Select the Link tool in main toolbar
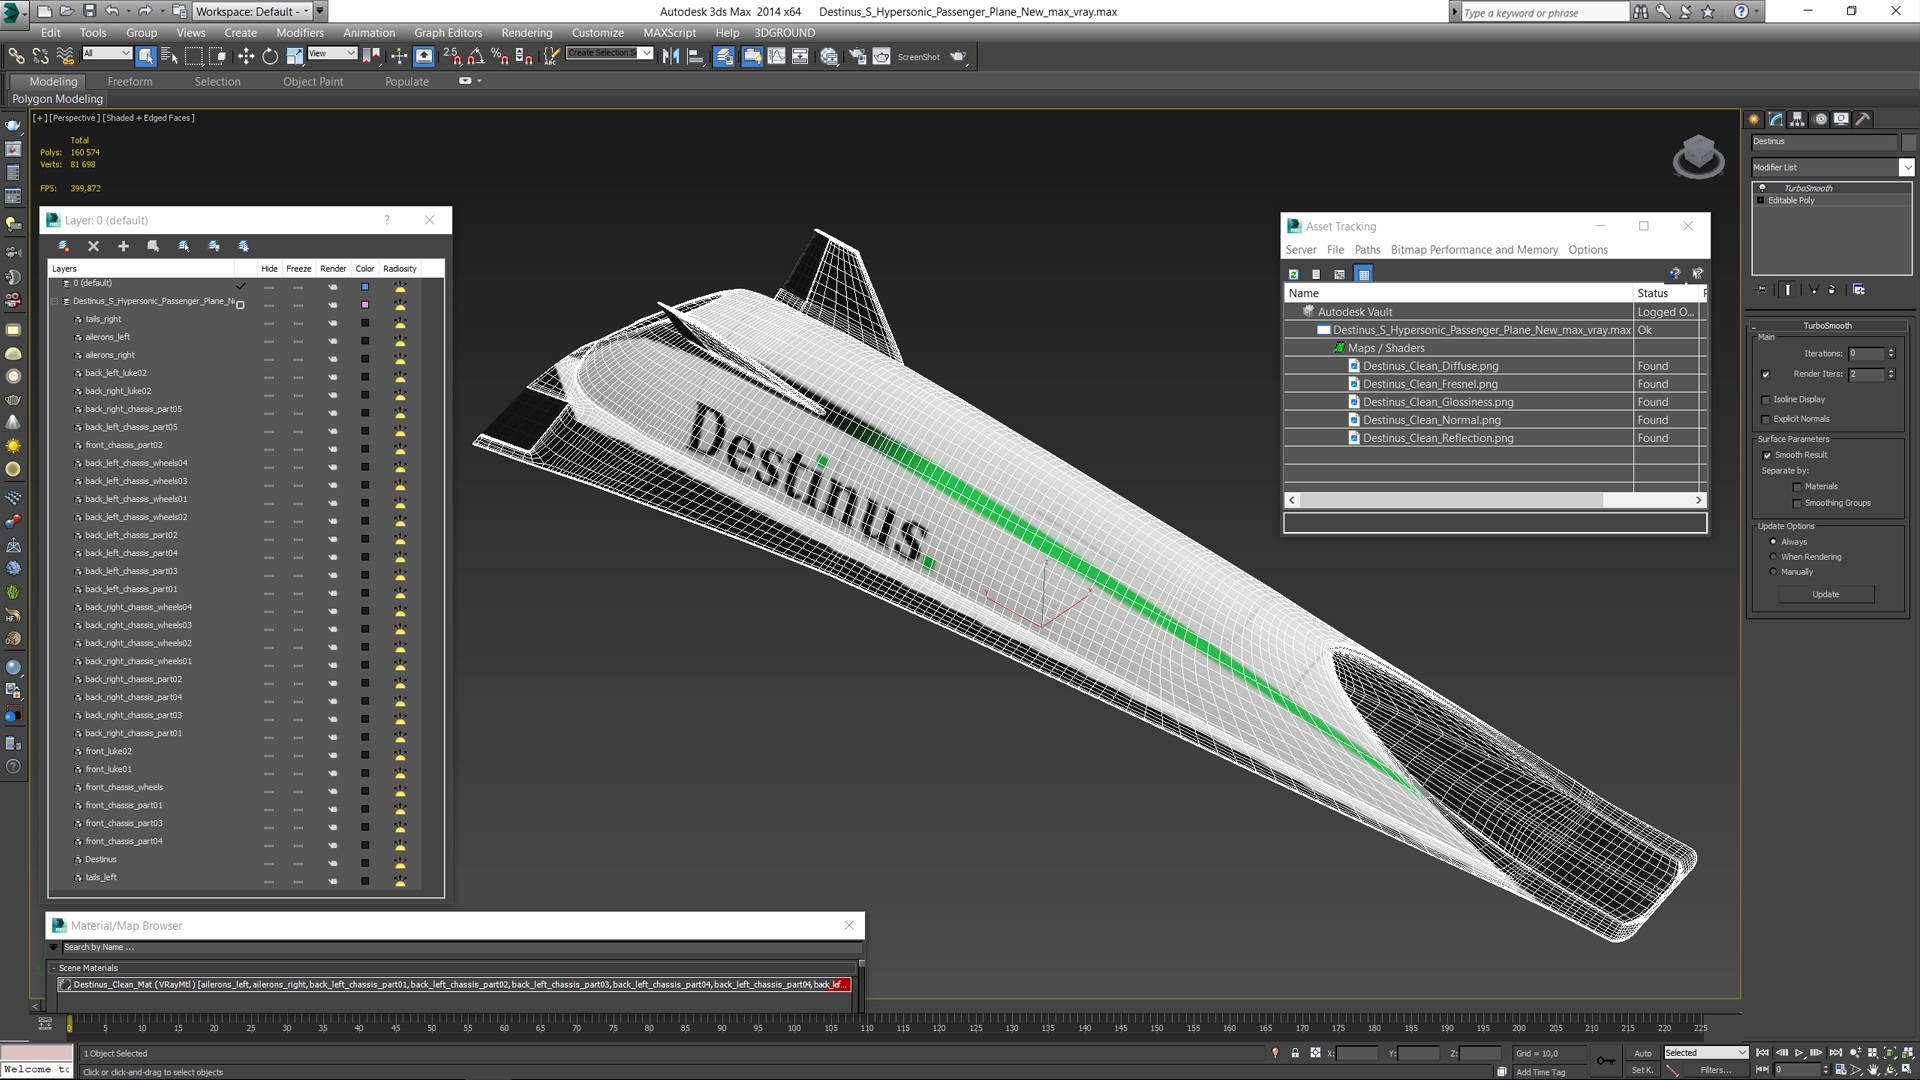 [16, 56]
